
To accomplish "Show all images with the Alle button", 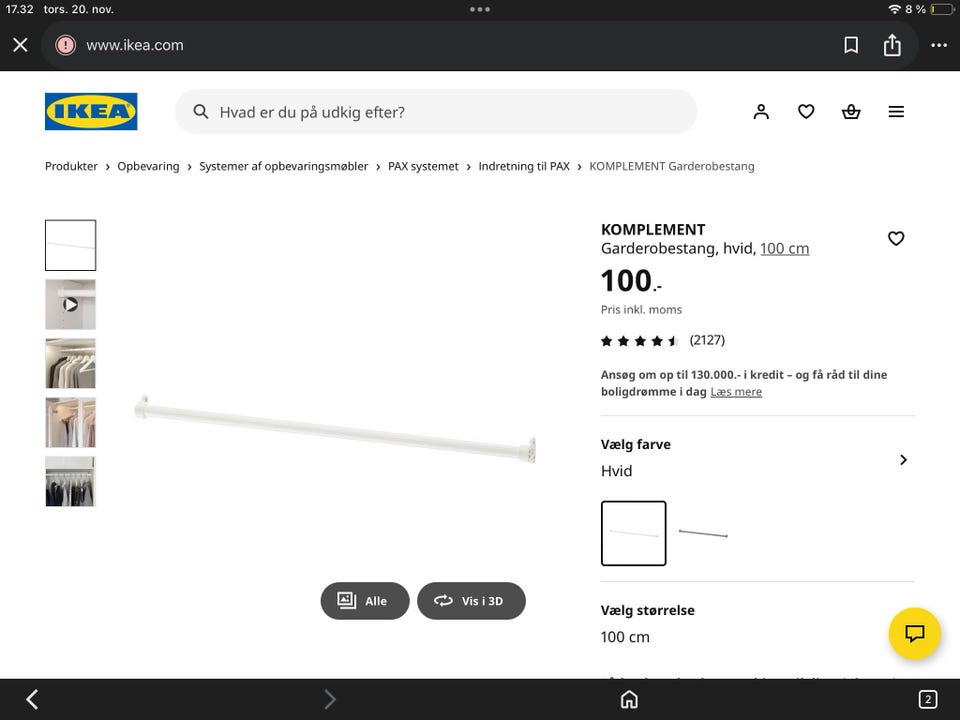I will (x=365, y=601).
